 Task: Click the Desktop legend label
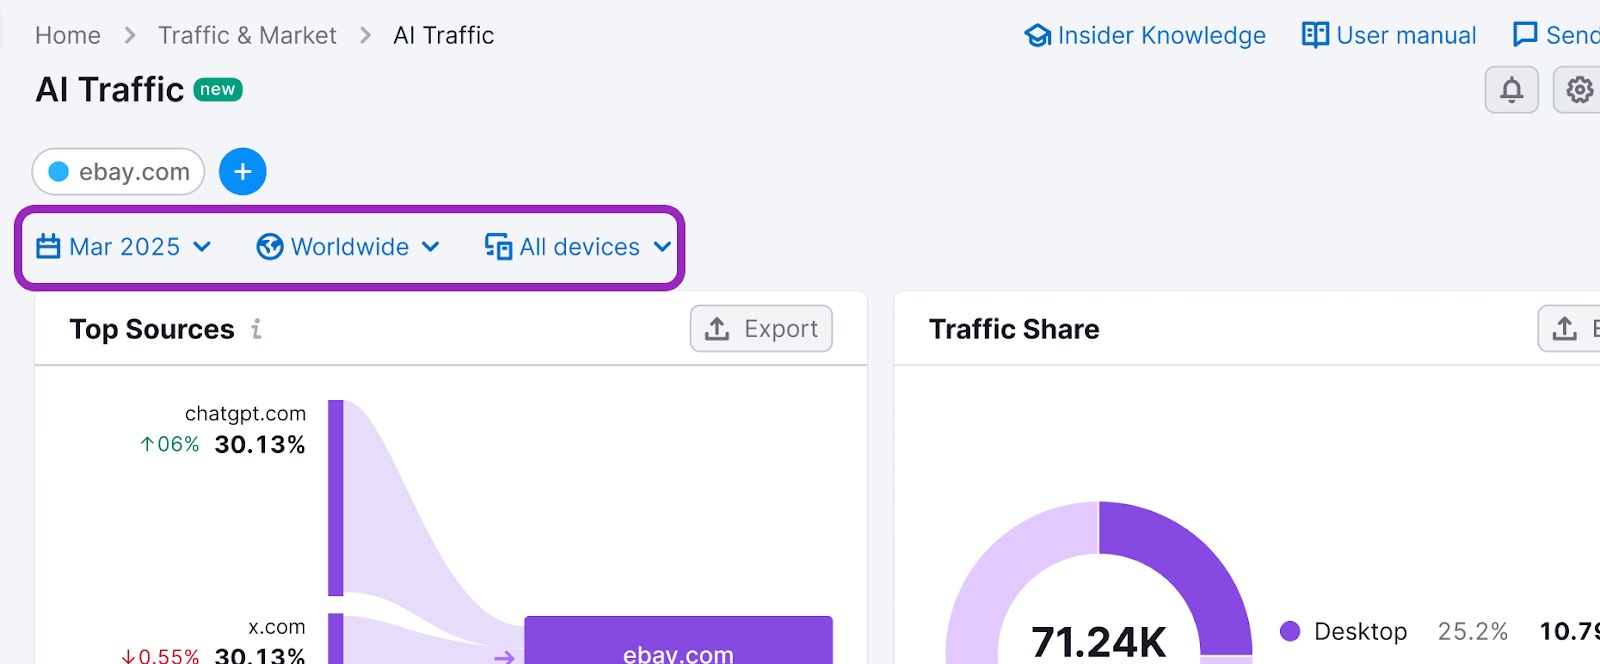[x=1360, y=632]
